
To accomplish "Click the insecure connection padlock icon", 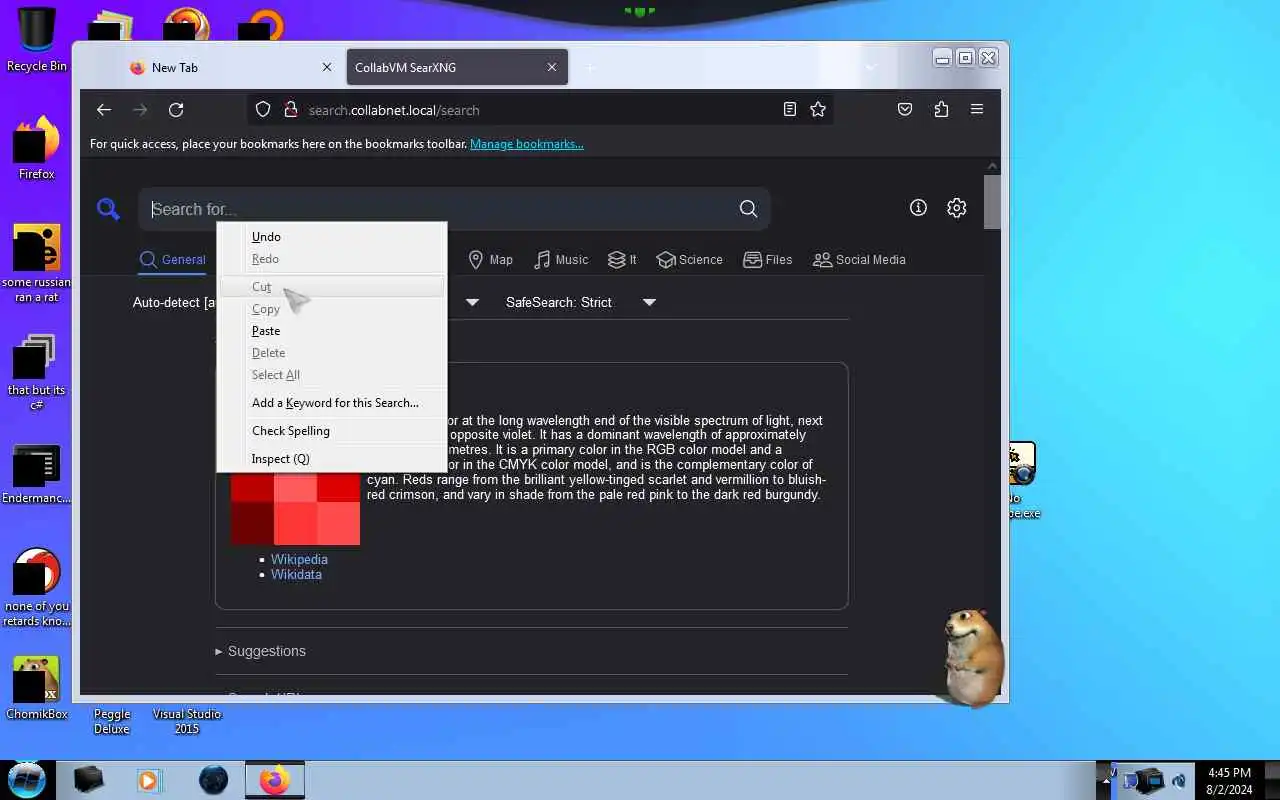I will coord(291,110).
